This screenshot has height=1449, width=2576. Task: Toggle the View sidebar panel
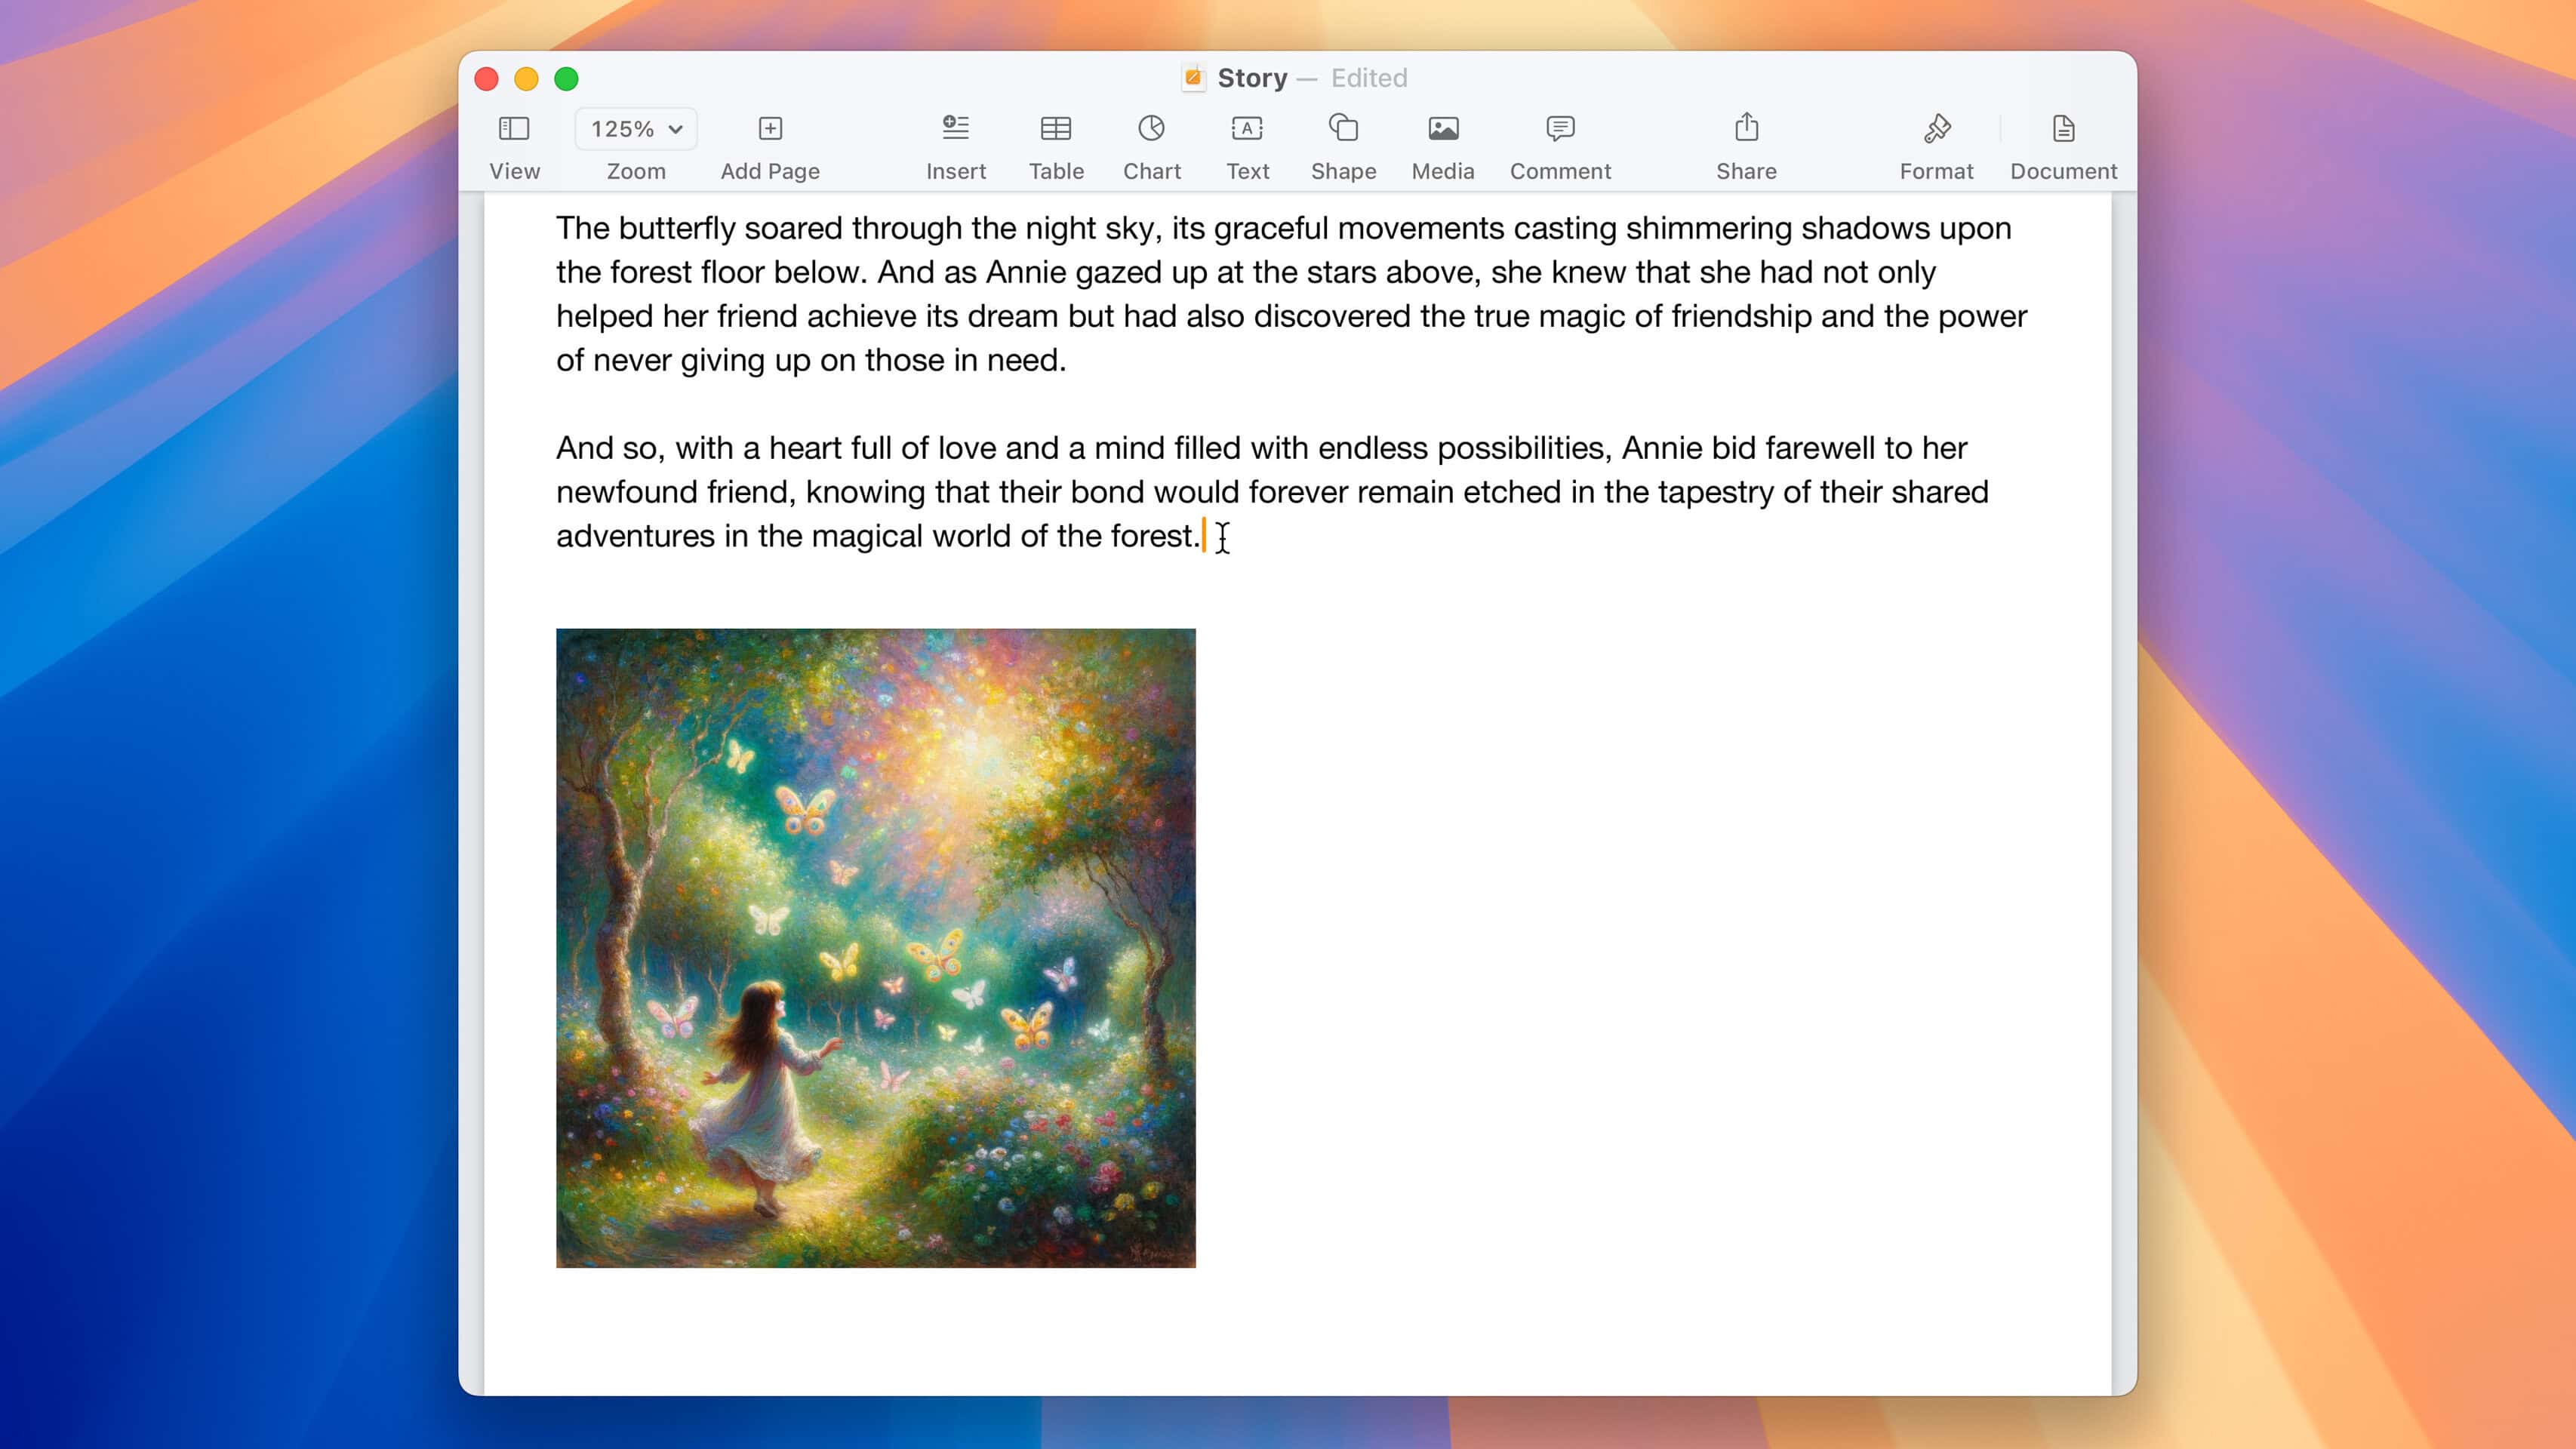(x=515, y=128)
